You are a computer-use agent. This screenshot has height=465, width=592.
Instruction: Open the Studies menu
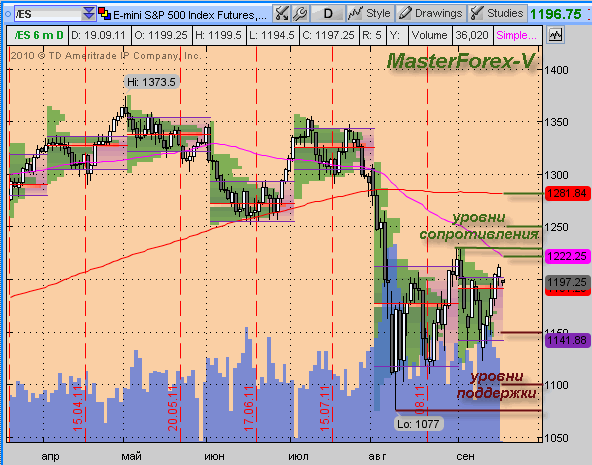click(x=497, y=14)
